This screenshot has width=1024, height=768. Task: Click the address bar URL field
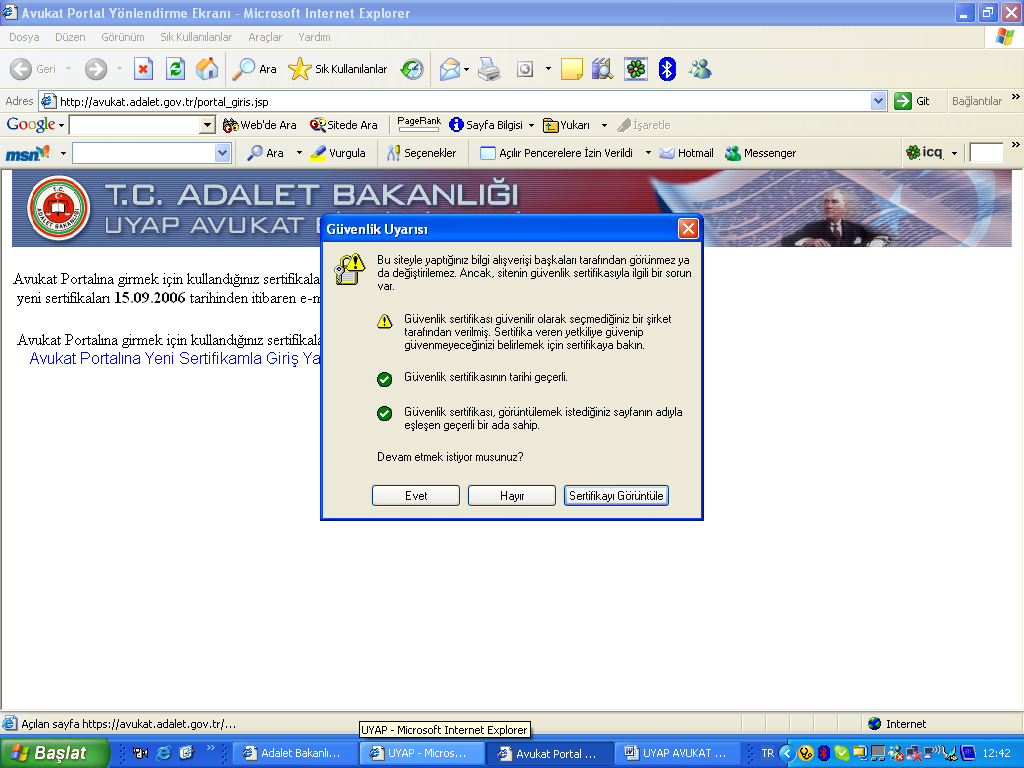pyautogui.click(x=455, y=101)
